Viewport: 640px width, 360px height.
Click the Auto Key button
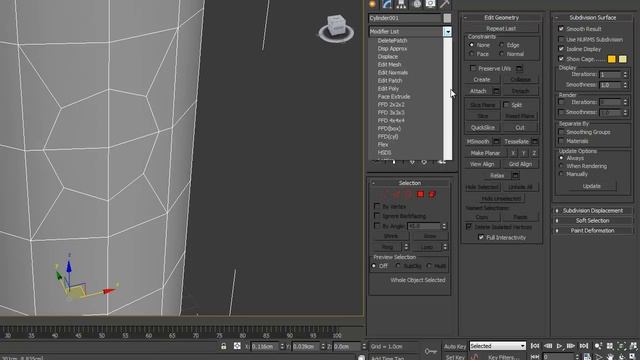tap(455, 346)
